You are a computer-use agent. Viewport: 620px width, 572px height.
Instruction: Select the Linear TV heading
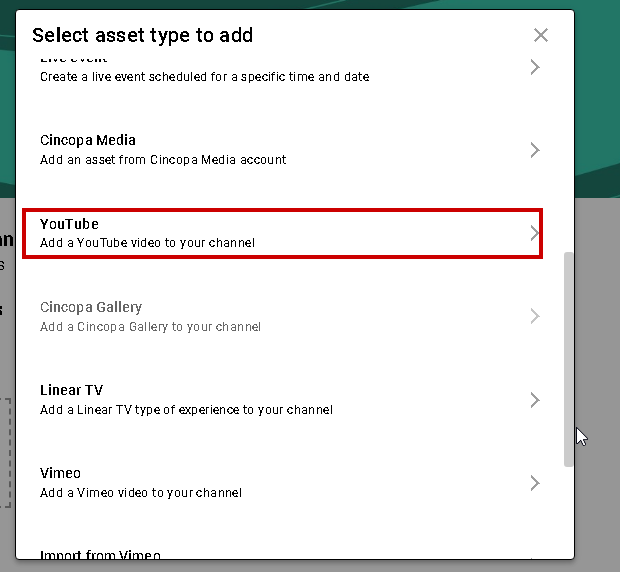pyautogui.click(x=71, y=391)
